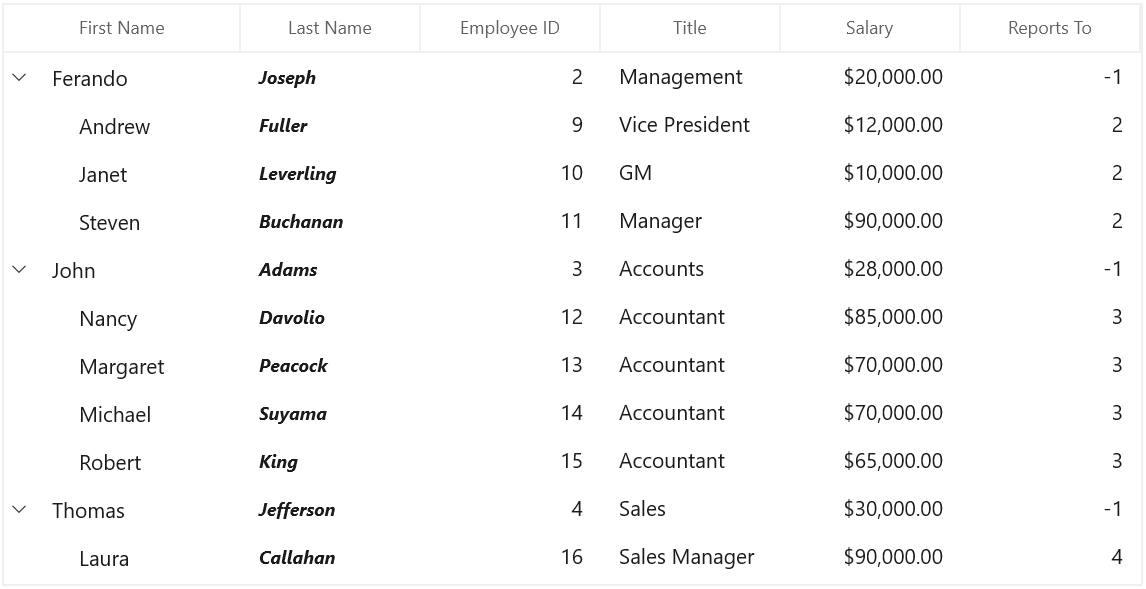Click the last name Callahan
Screen dimensions: 1146x589
297,558
